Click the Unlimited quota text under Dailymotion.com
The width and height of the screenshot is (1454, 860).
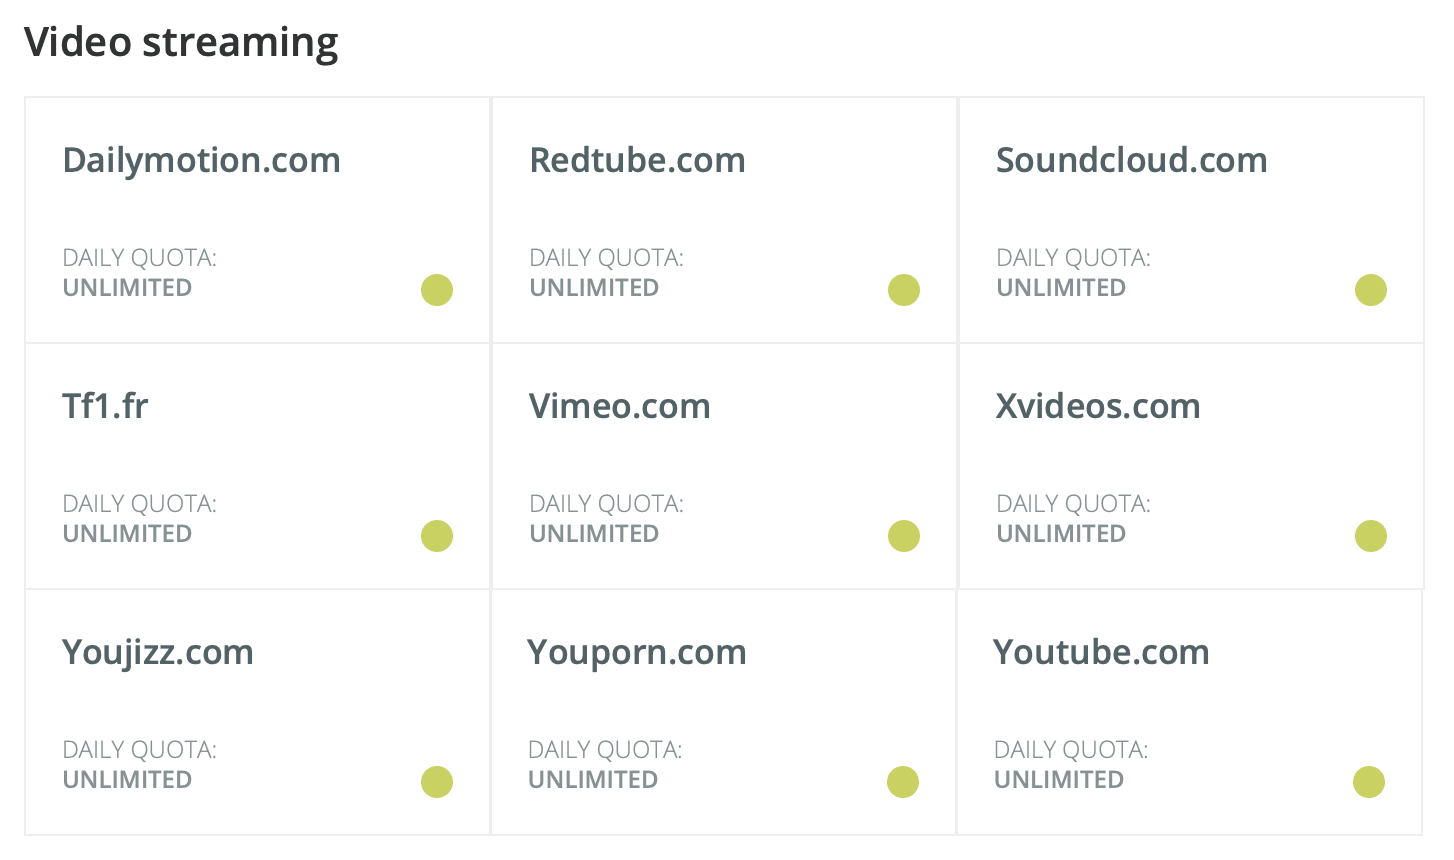[127, 288]
